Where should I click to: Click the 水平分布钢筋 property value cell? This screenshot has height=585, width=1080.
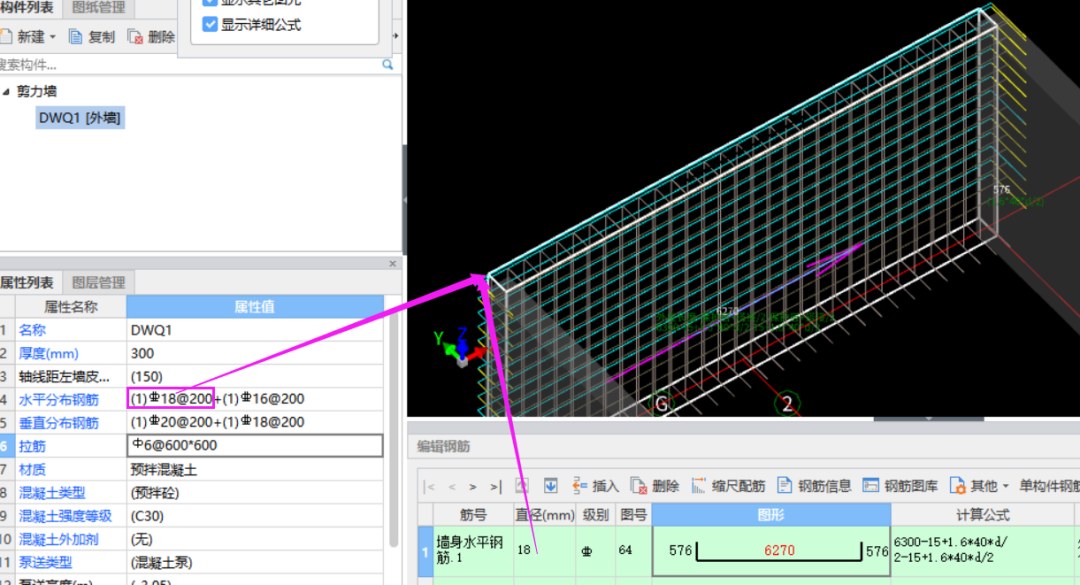coord(254,399)
